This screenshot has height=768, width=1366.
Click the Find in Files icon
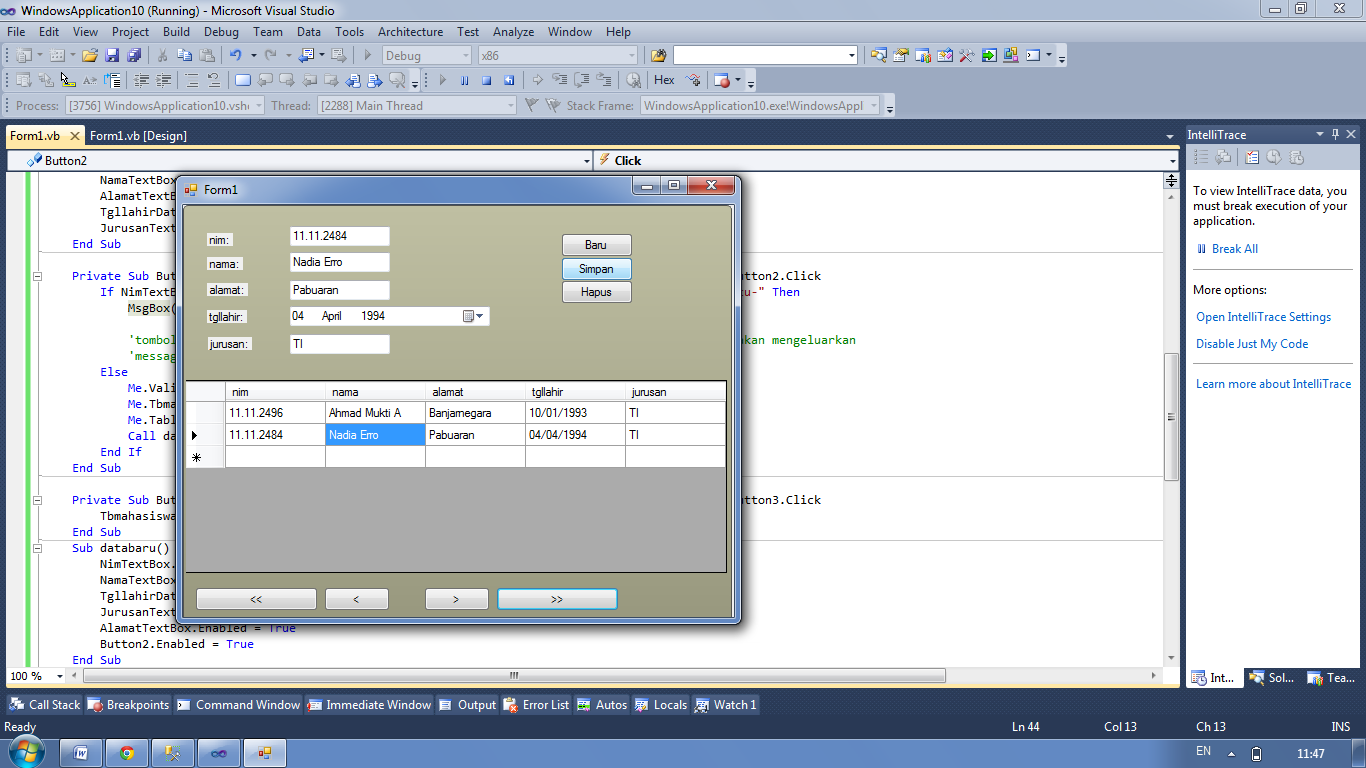pyautogui.click(x=659, y=55)
